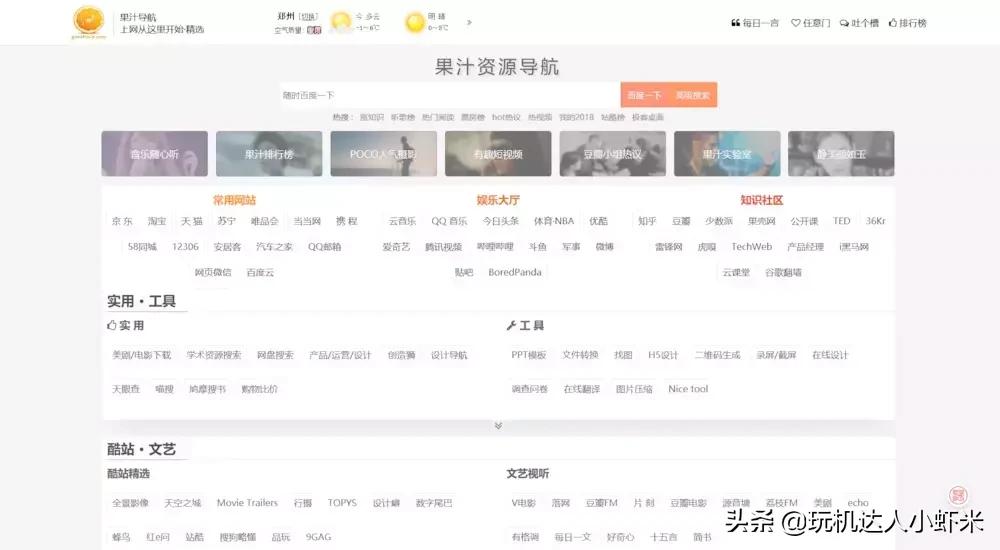Expand more weather days arrow
Viewport: 1000px width, 550px height.
point(469,22)
